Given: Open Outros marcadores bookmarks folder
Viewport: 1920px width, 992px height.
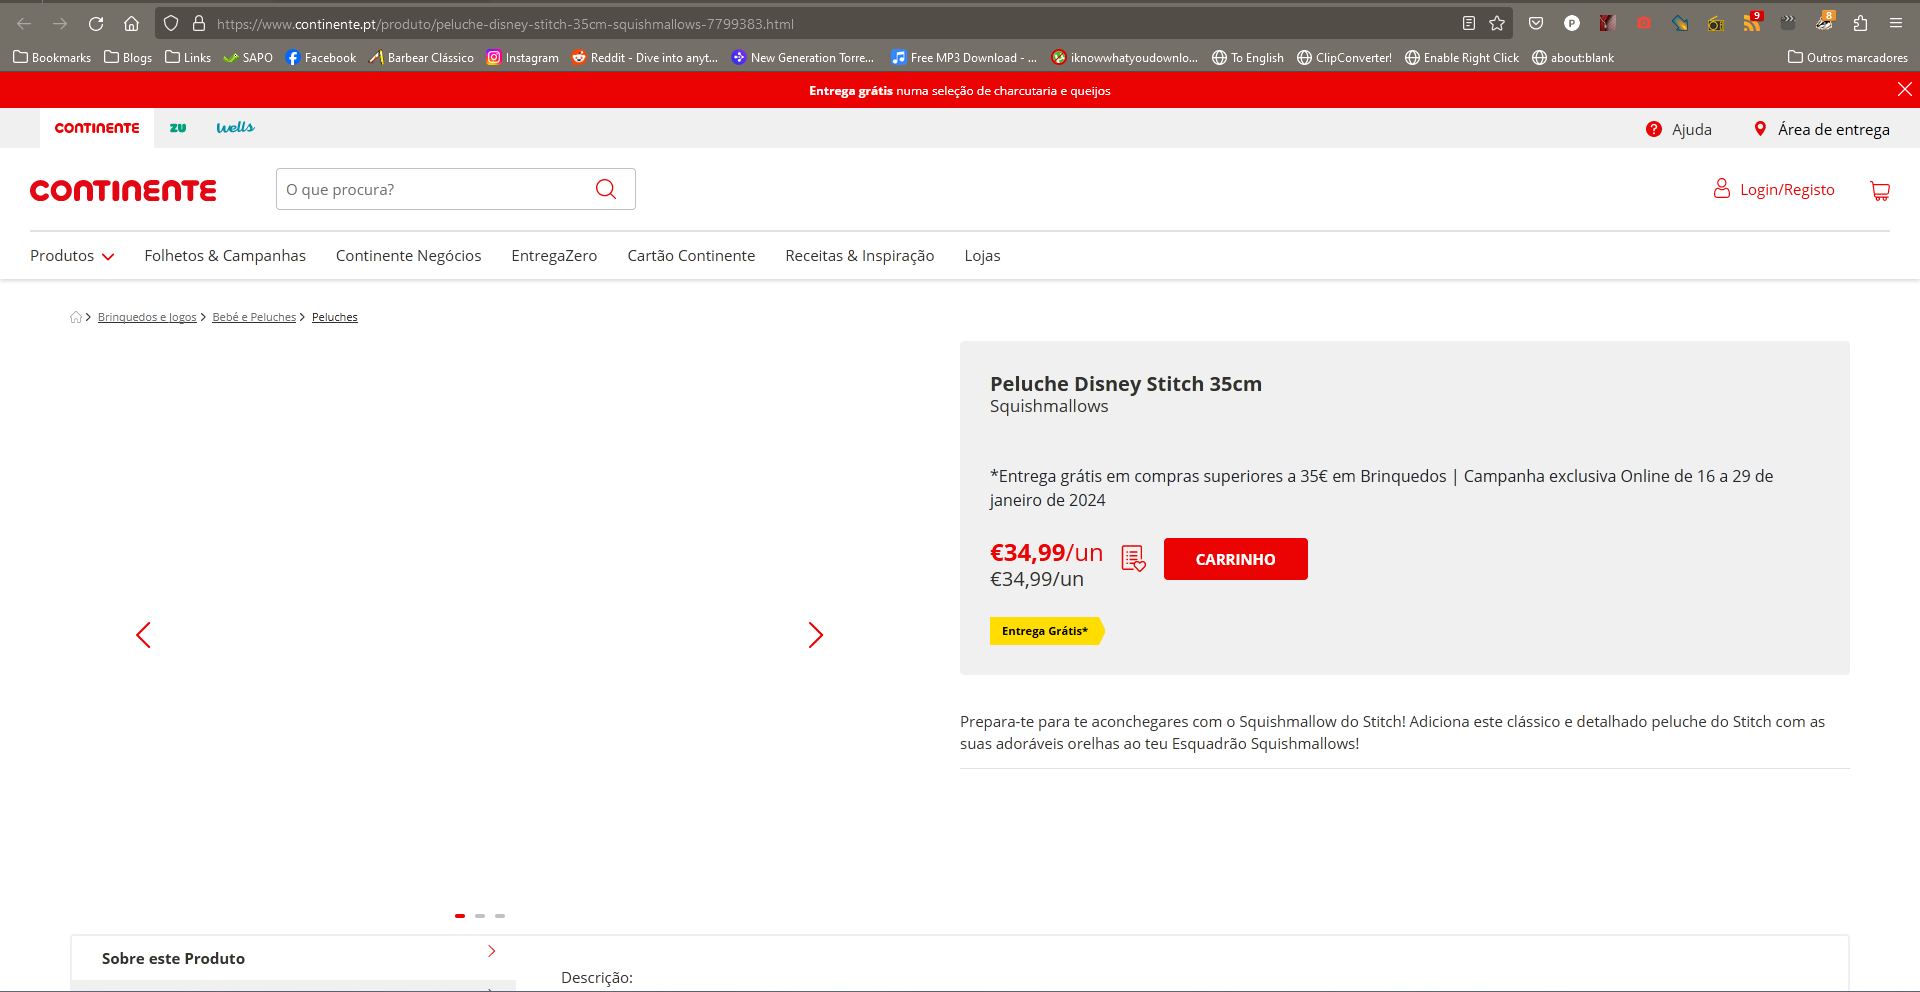Looking at the screenshot, I should [1847, 57].
